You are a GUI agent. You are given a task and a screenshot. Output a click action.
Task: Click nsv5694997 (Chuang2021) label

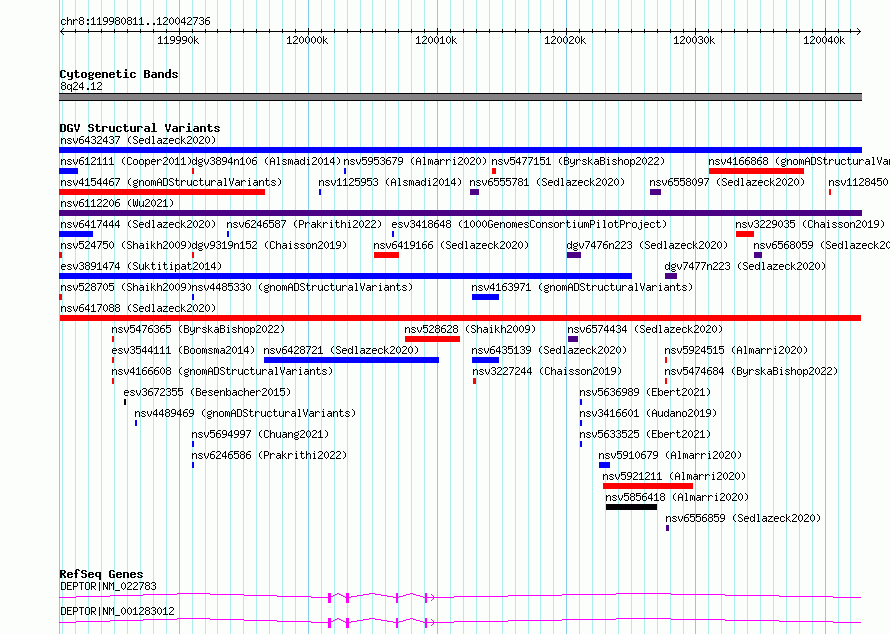coord(261,434)
